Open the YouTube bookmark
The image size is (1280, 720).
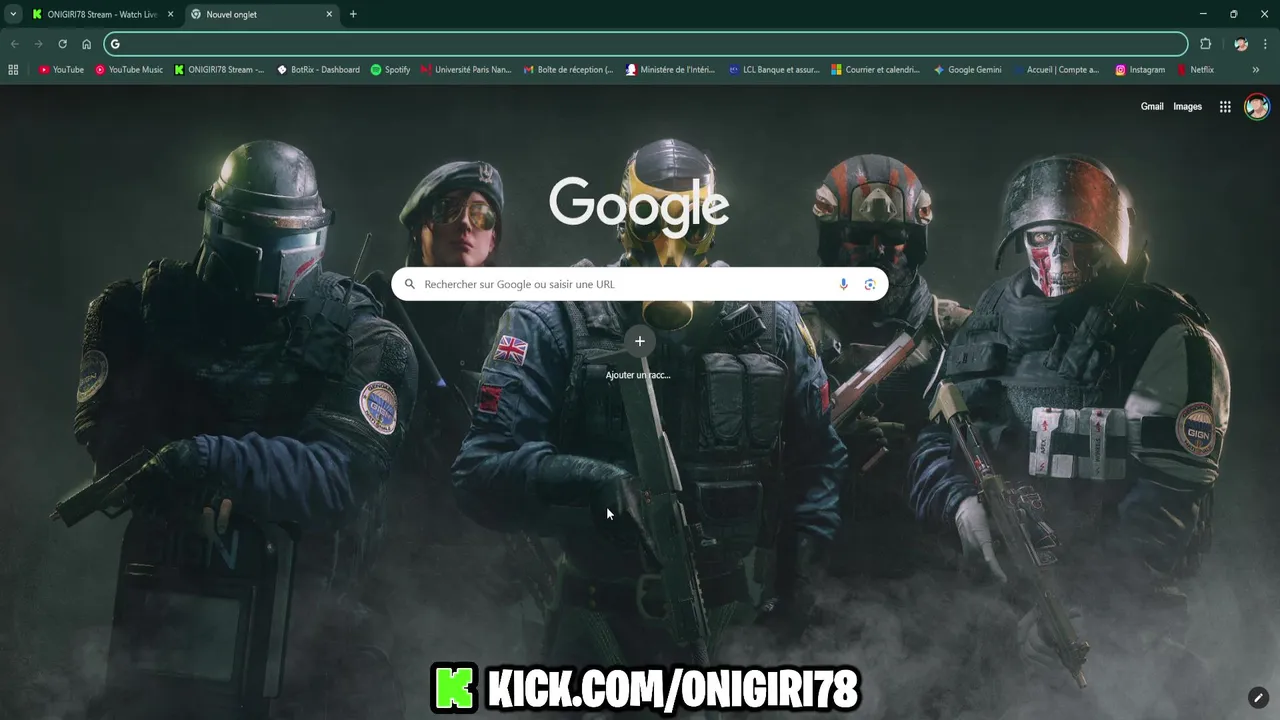pos(61,70)
